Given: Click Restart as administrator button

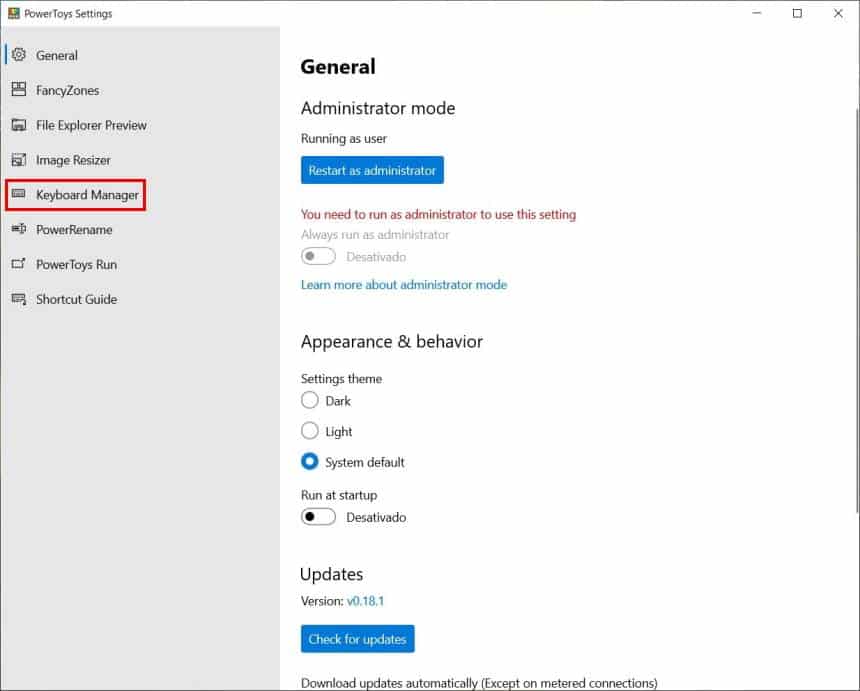Looking at the screenshot, I should [x=372, y=170].
